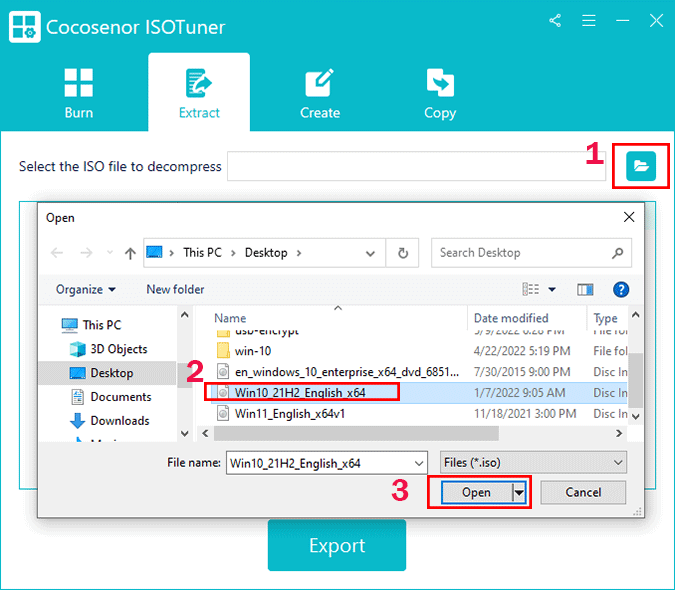
Task: Click the share icon in title bar
Action: (x=555, y=20)
